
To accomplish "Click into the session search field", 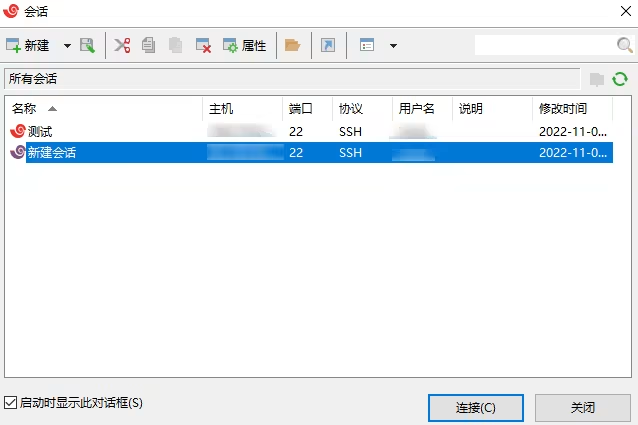I will click(x=544, y=45).
